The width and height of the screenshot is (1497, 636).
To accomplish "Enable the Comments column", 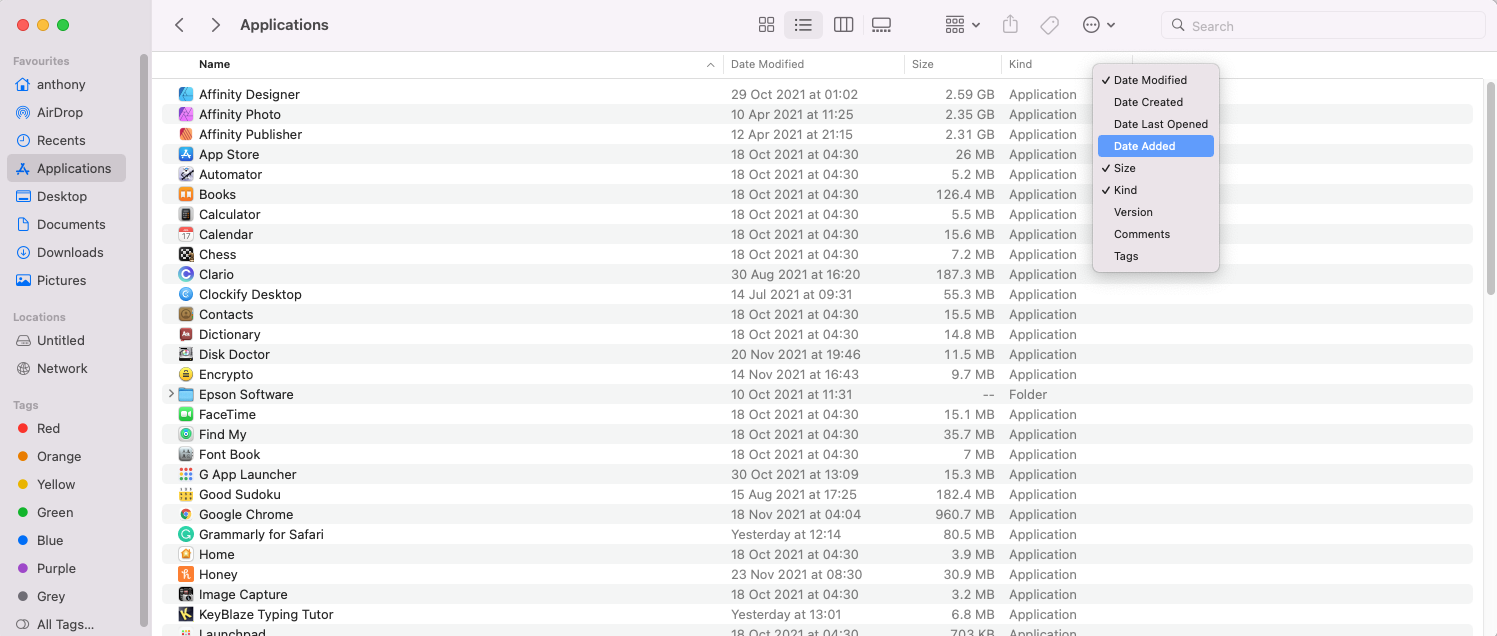I will [x=1156, y=234].
